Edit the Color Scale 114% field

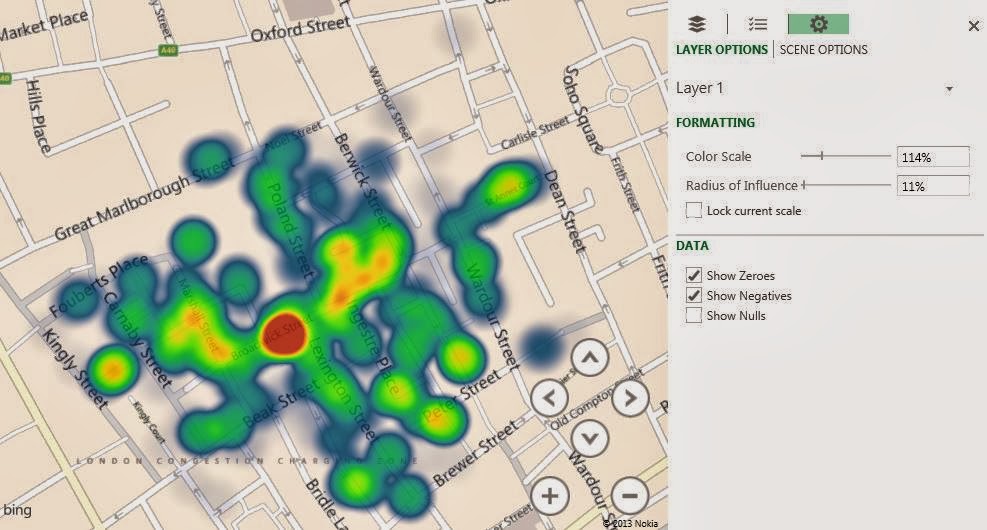[933, 157]
